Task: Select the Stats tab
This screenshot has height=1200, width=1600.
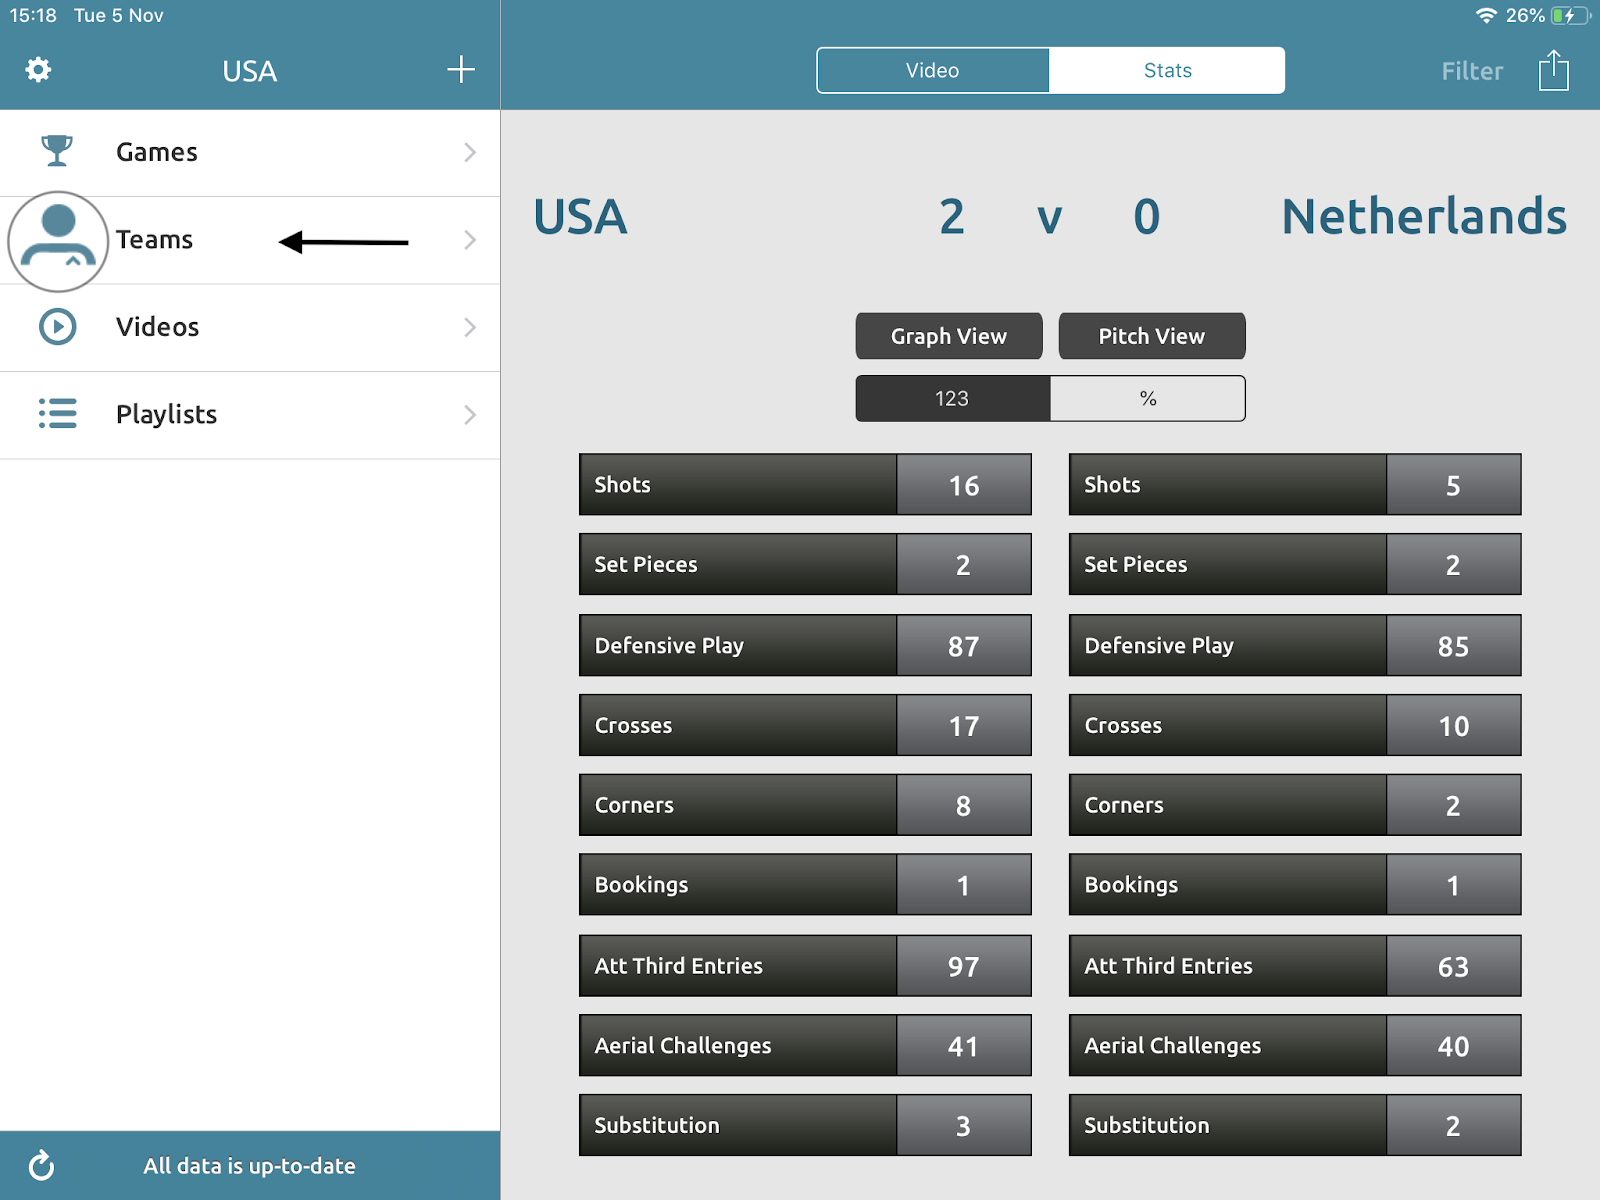Action: tap(1167, 71)
